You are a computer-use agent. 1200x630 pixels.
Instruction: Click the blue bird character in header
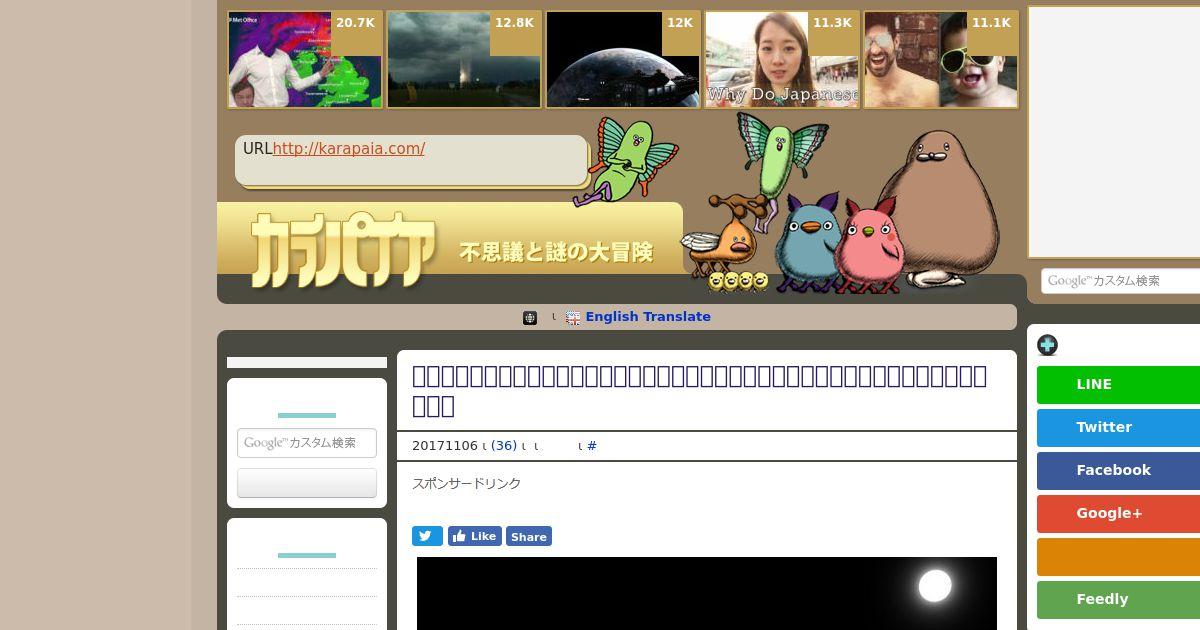(808, 241)
